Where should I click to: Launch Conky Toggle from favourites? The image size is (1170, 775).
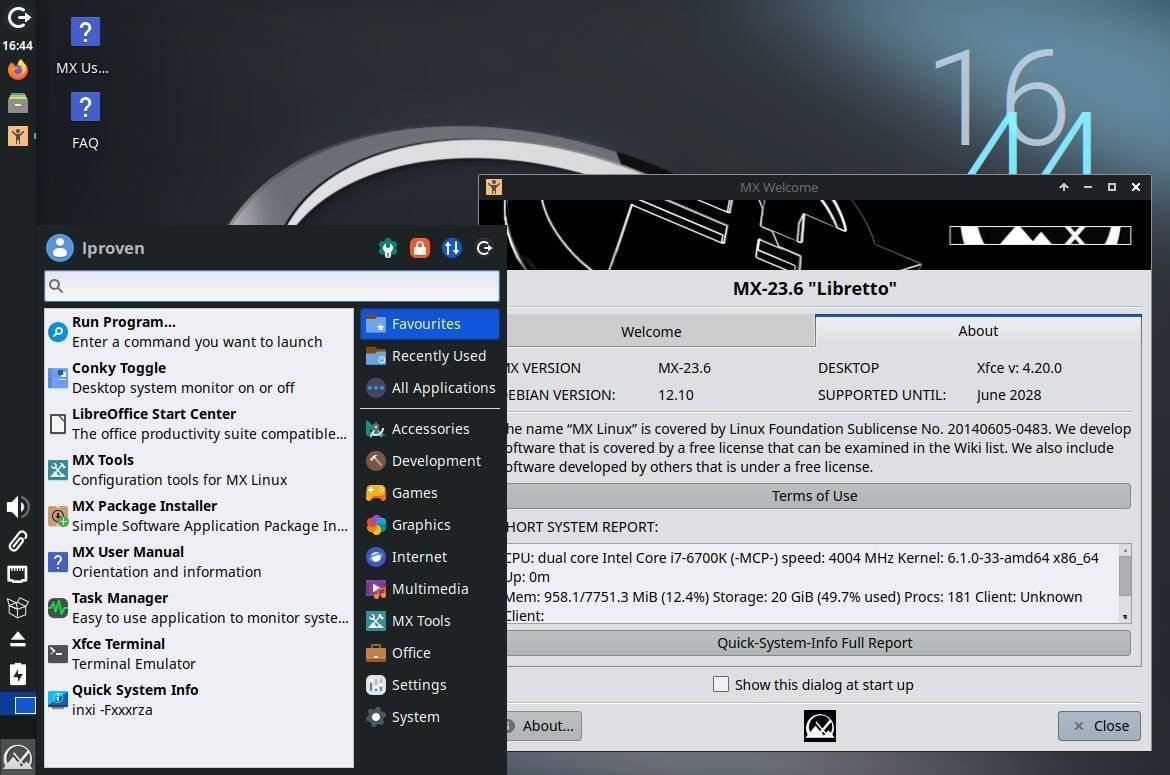point(198,378)
